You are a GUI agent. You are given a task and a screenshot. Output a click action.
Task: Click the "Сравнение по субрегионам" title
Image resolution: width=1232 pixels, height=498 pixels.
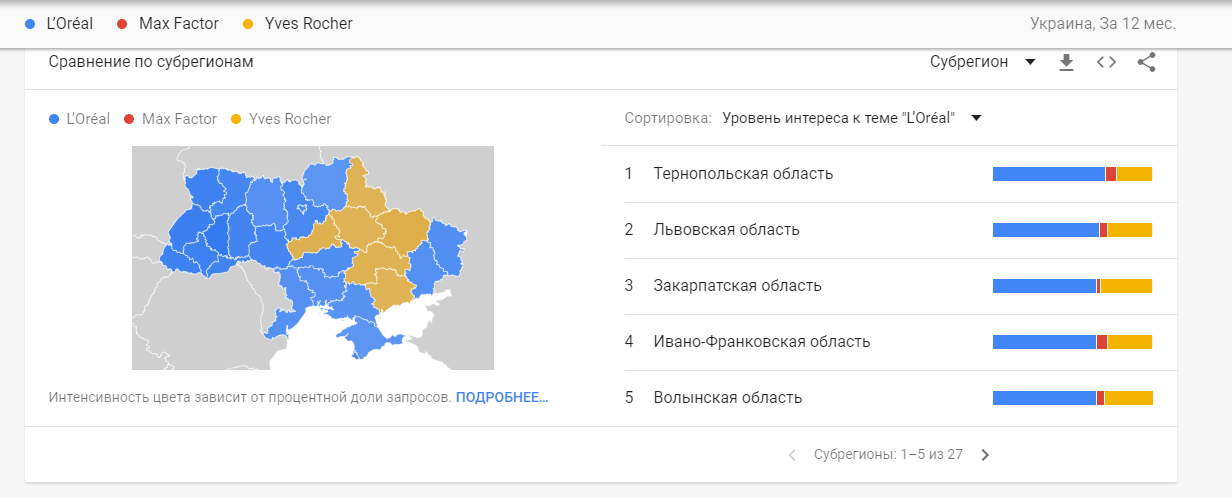151,62
